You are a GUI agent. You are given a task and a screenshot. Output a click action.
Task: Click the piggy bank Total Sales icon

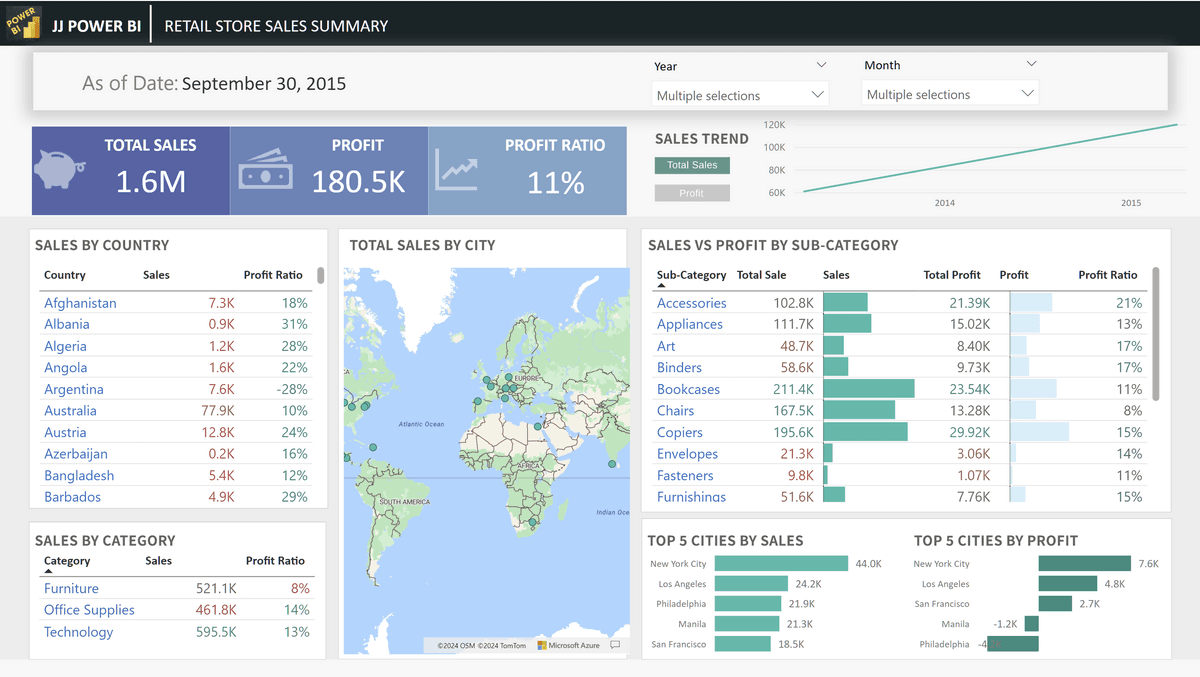click(x=67, y=169)
